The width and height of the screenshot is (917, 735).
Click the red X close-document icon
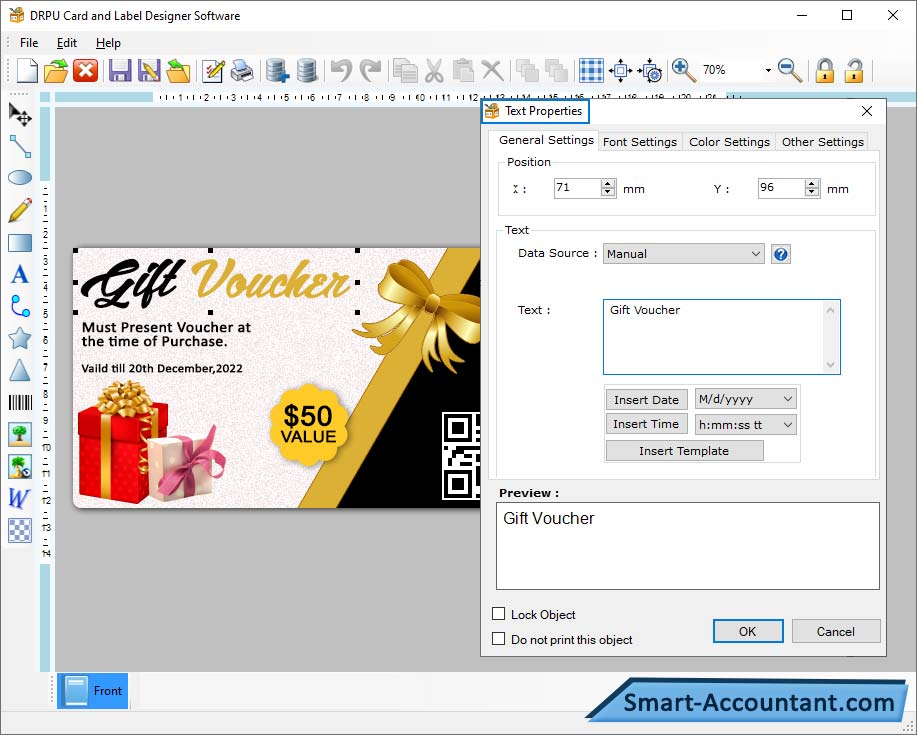85,71
